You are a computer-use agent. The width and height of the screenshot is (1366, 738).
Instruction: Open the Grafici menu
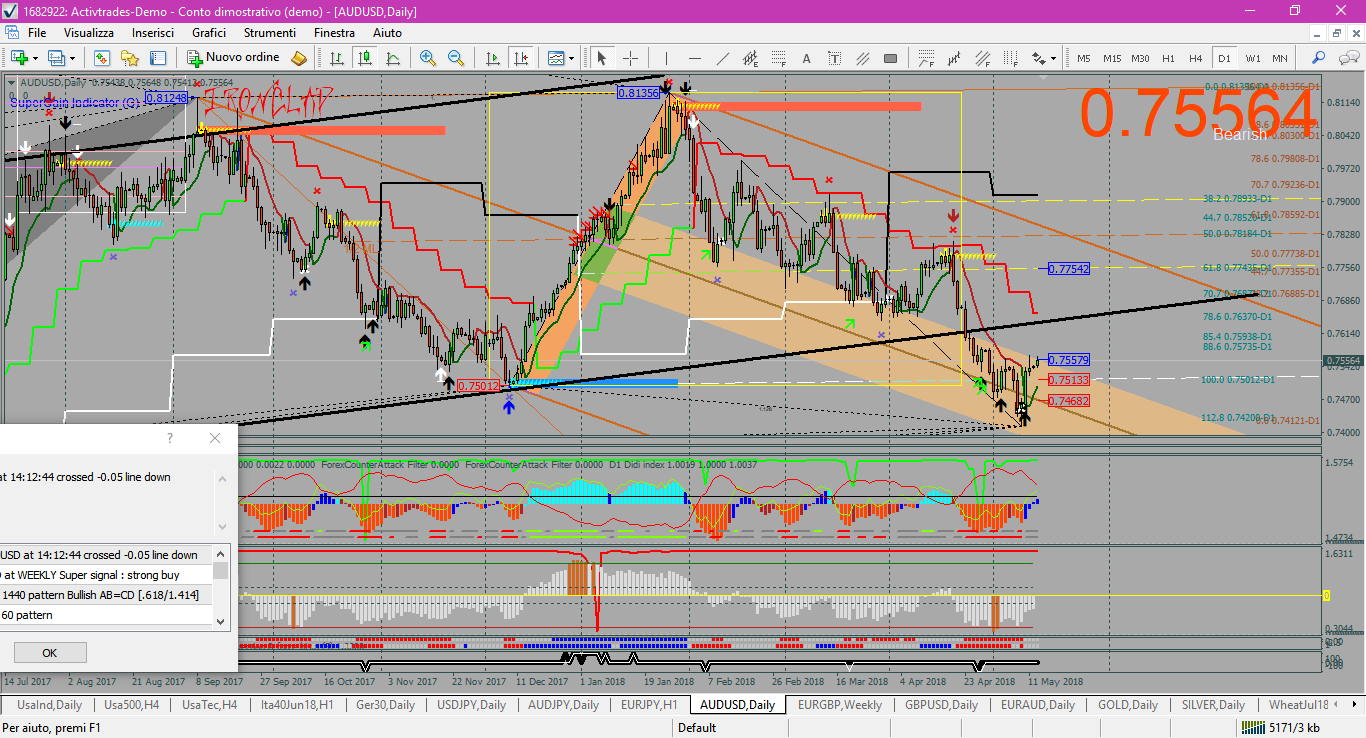tap(209, 33)
